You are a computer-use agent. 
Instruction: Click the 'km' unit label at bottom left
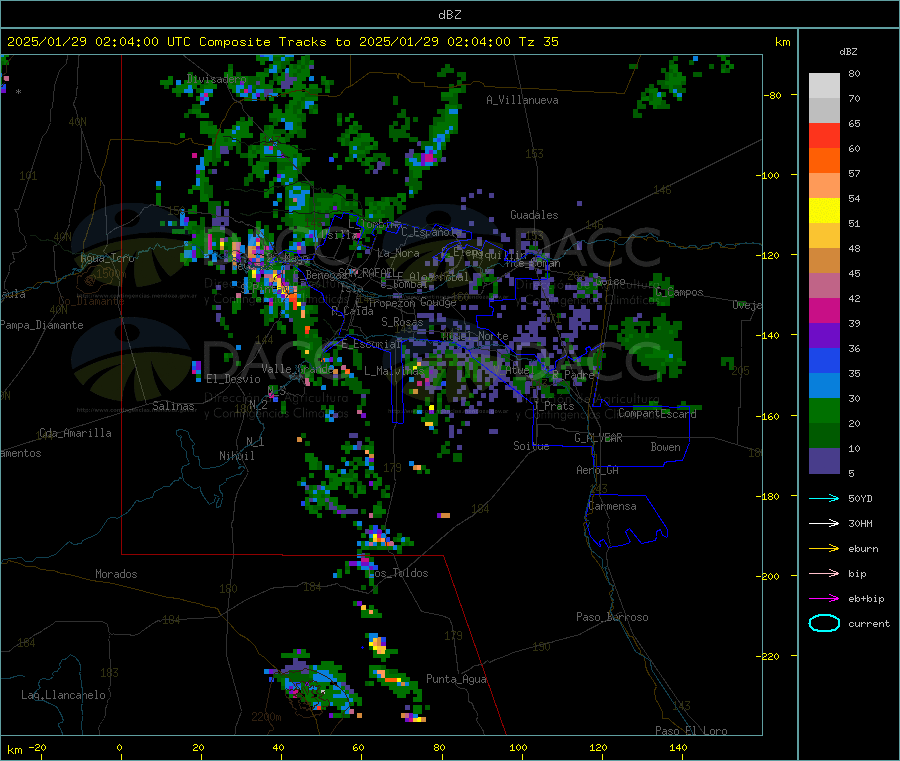pos(14,750)
